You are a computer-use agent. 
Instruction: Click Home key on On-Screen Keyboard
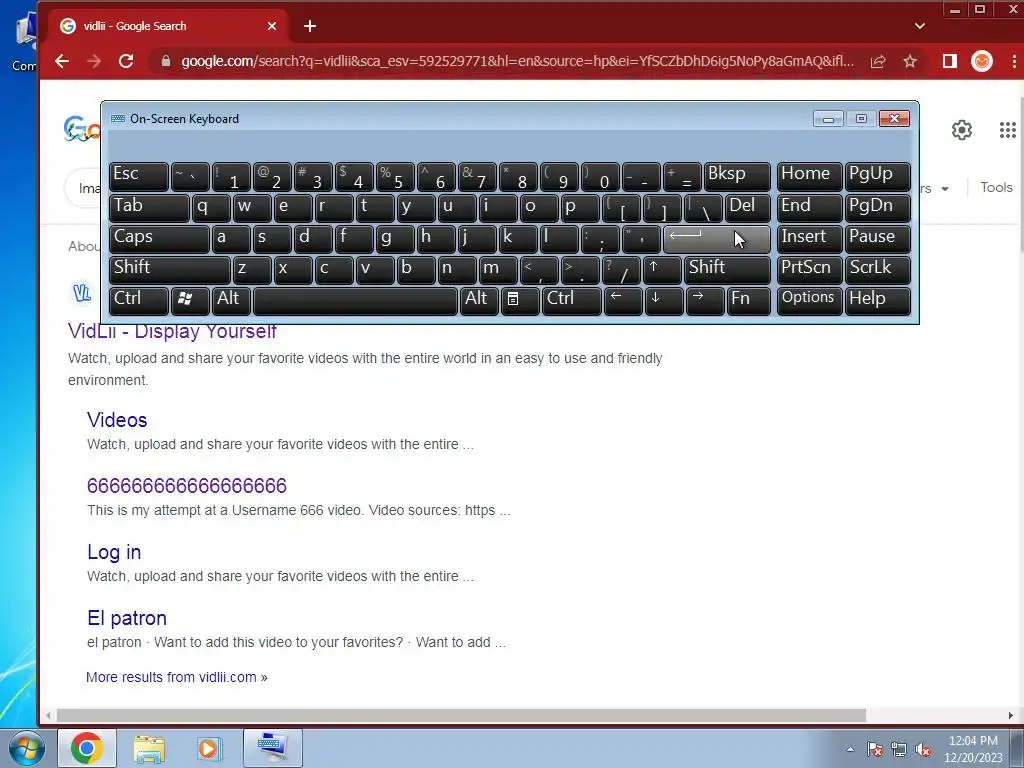[x=809, y=176]
